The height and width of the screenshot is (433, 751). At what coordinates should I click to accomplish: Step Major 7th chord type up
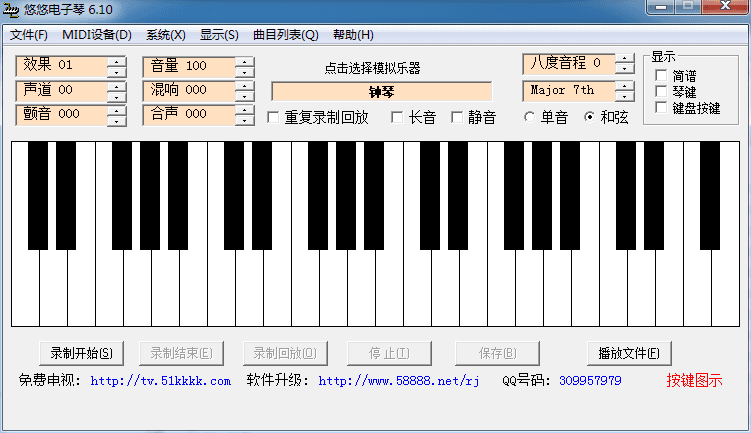coord(625,86)
